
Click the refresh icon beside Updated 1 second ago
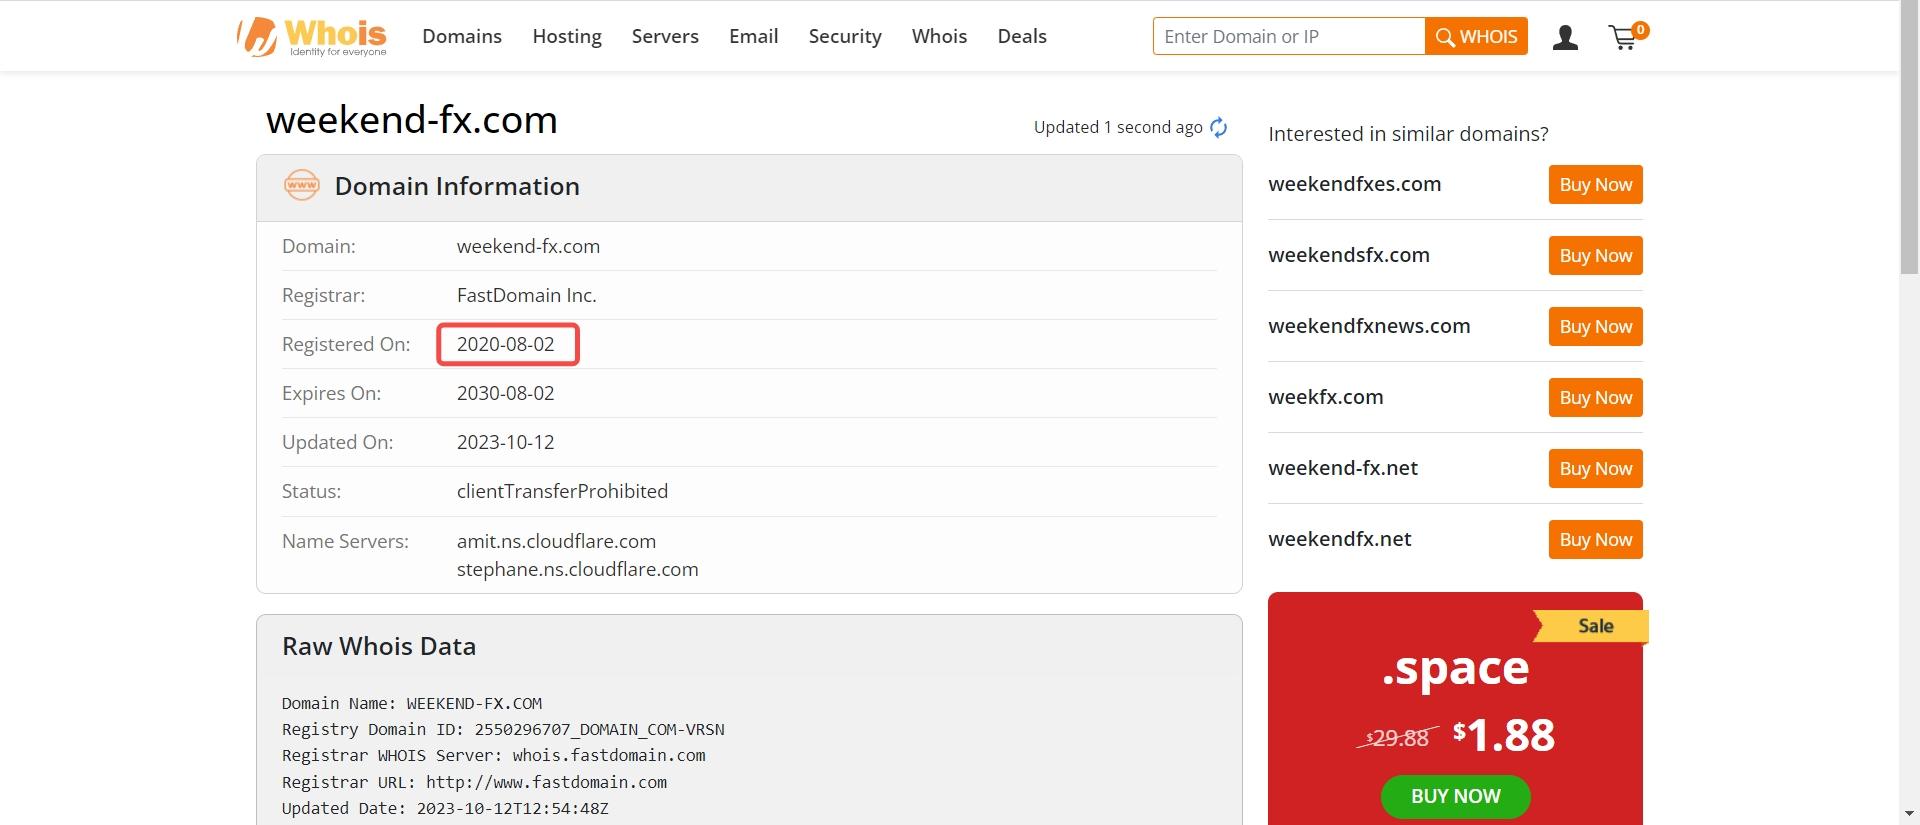tap(1218, 127)
